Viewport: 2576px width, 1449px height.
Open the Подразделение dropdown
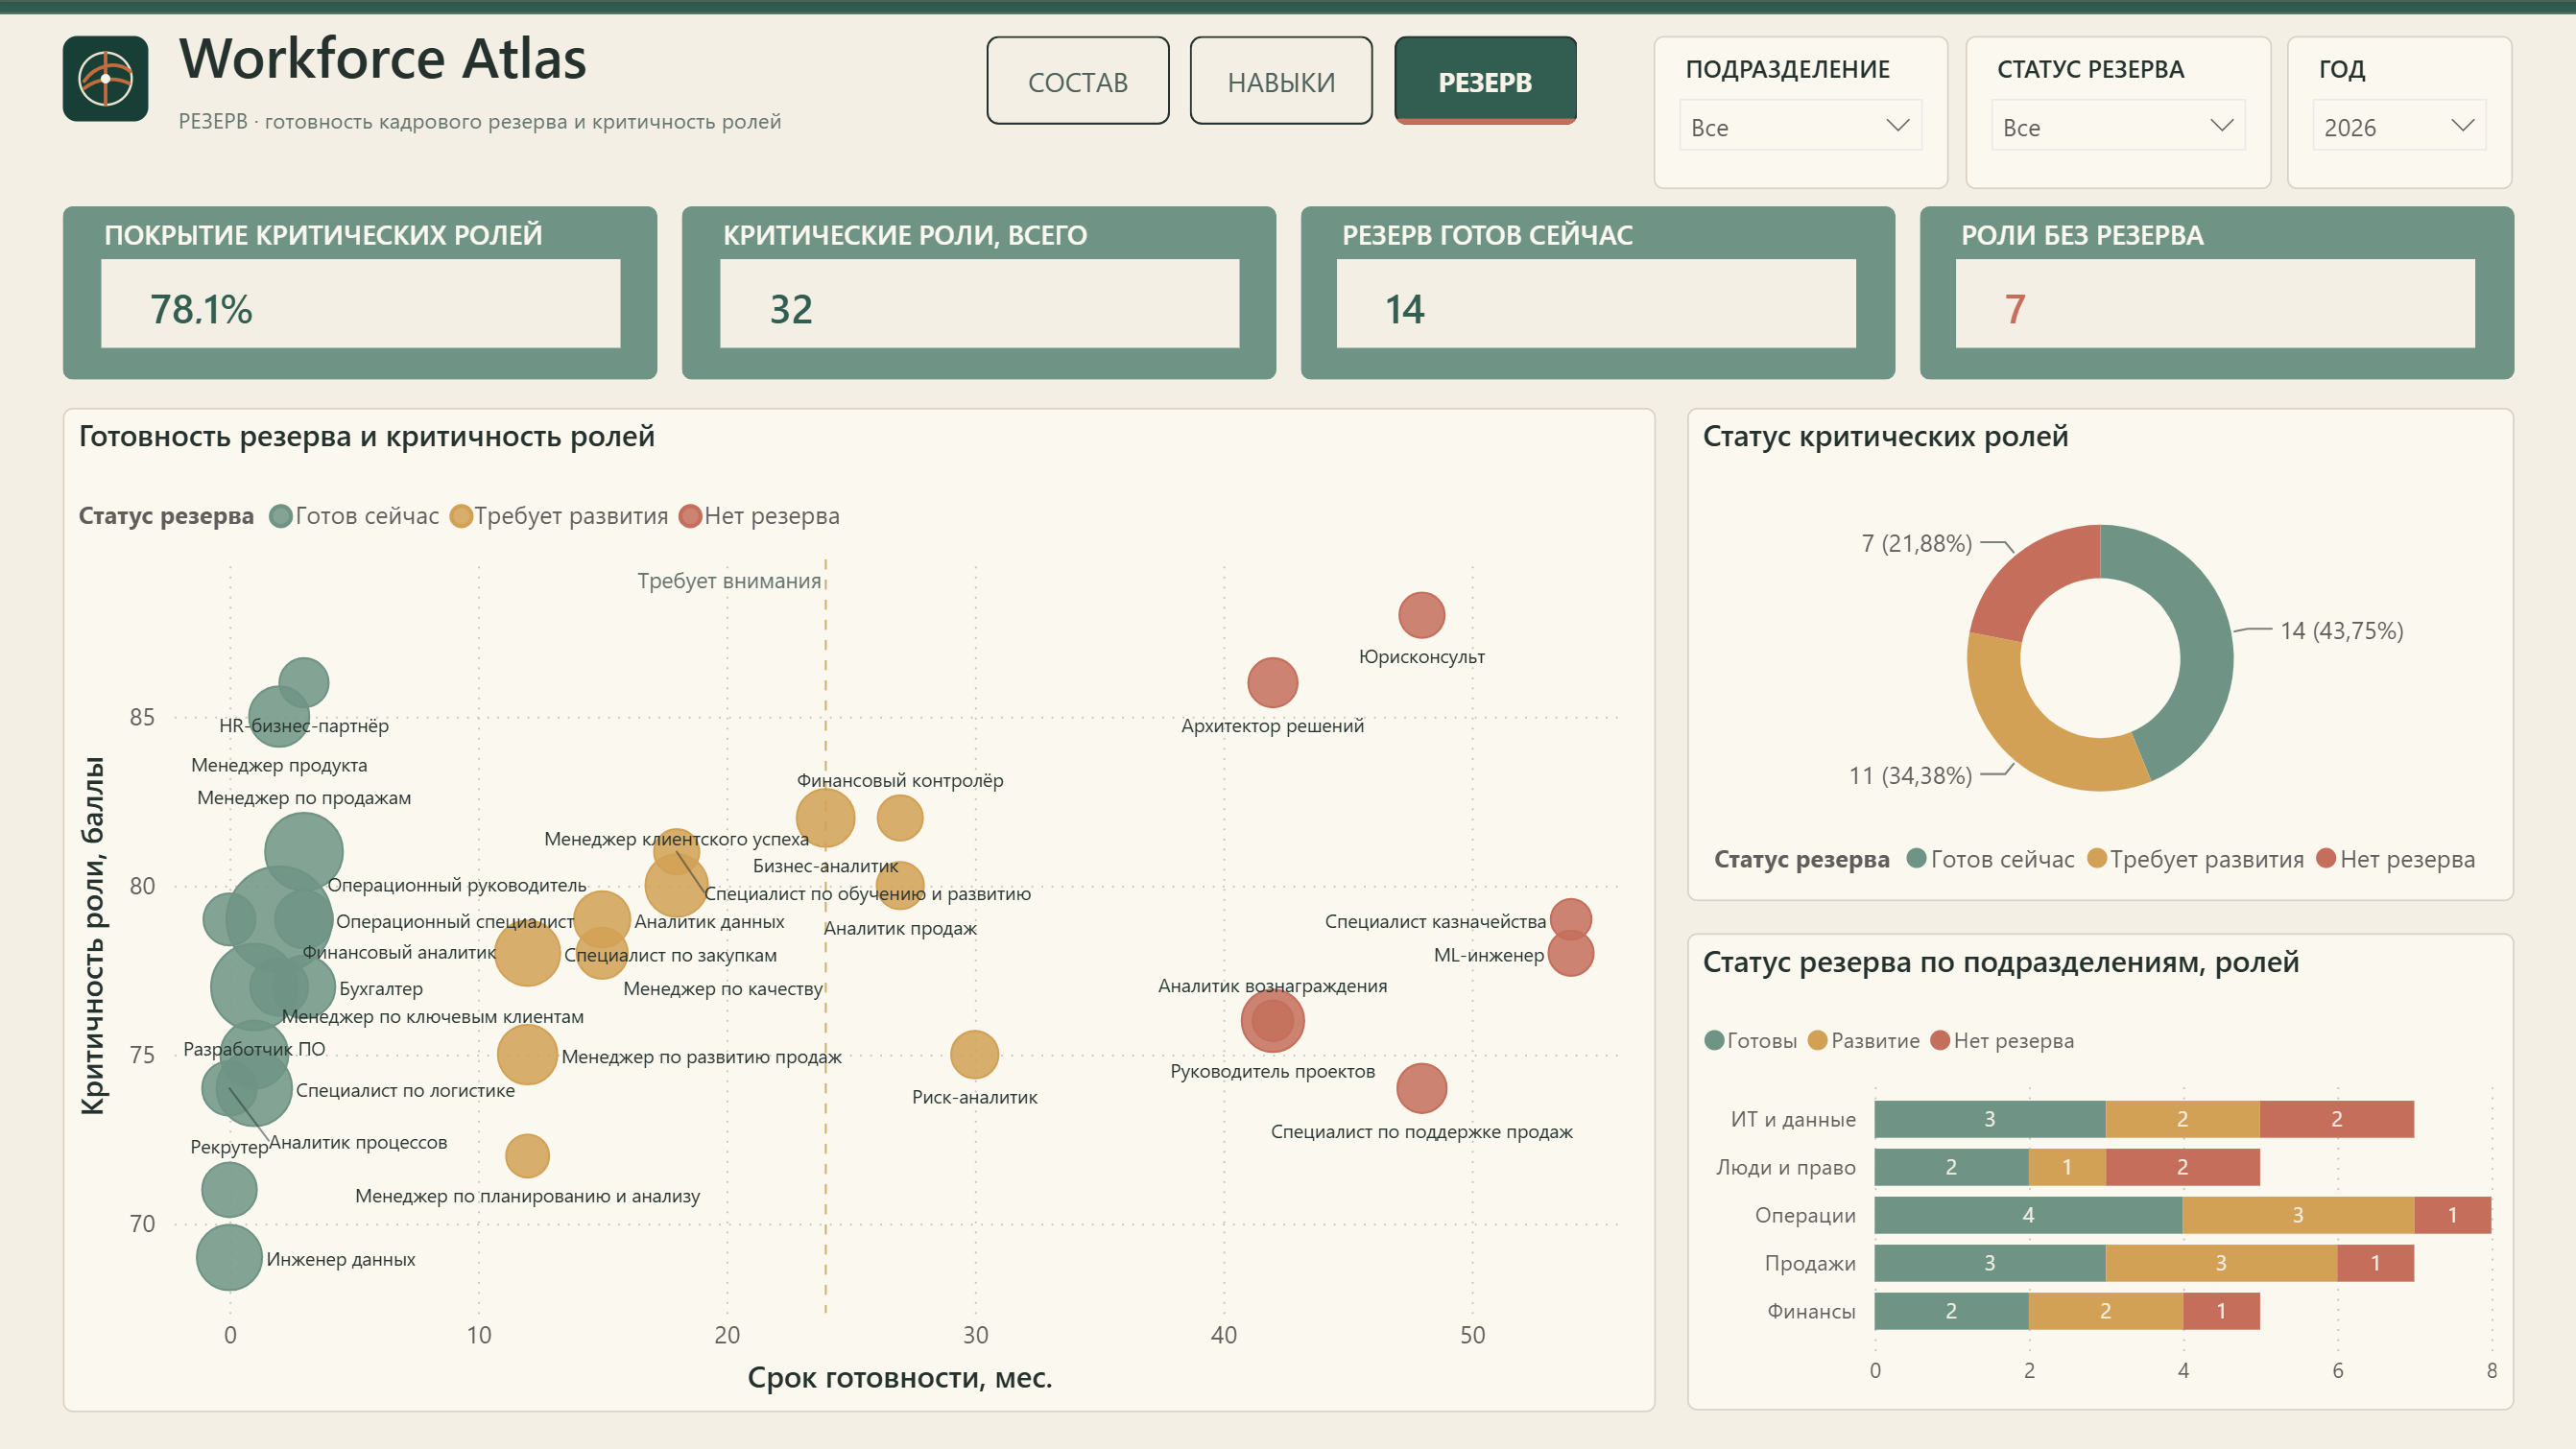1800,127
